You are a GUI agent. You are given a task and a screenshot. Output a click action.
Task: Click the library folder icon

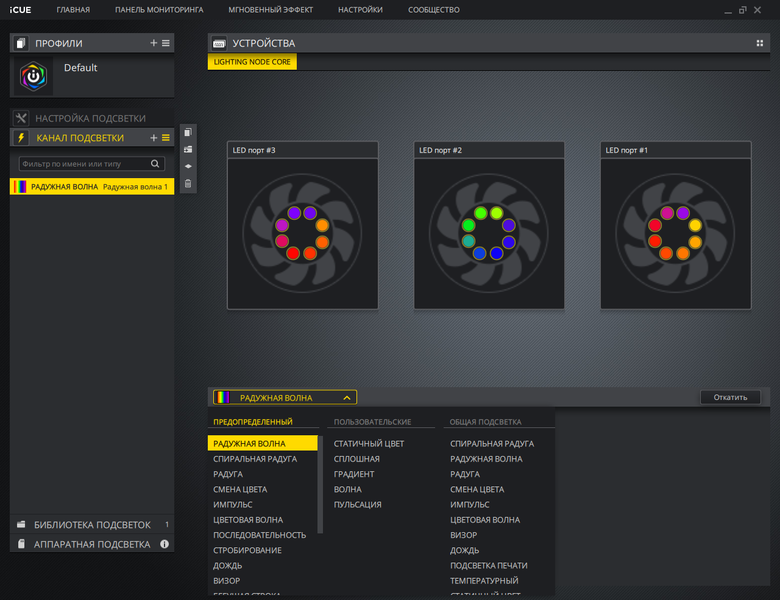click(x=21, y=524)
